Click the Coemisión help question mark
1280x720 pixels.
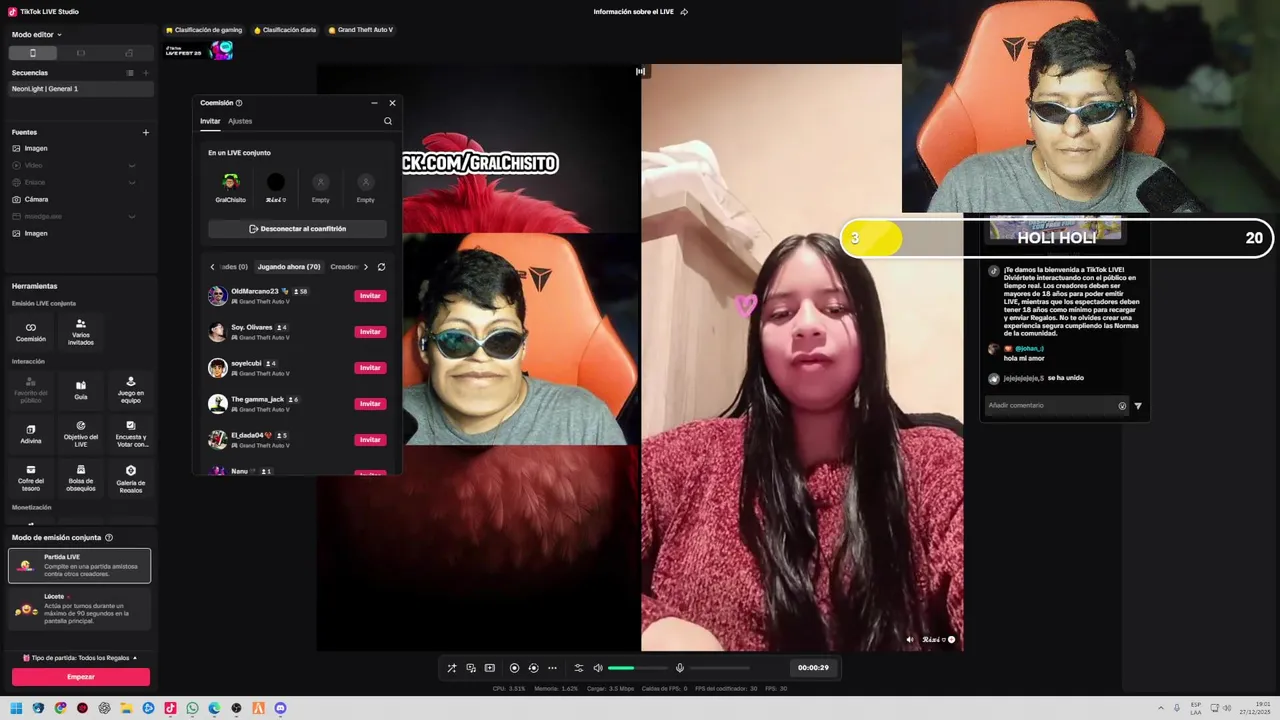click(239, 103)
